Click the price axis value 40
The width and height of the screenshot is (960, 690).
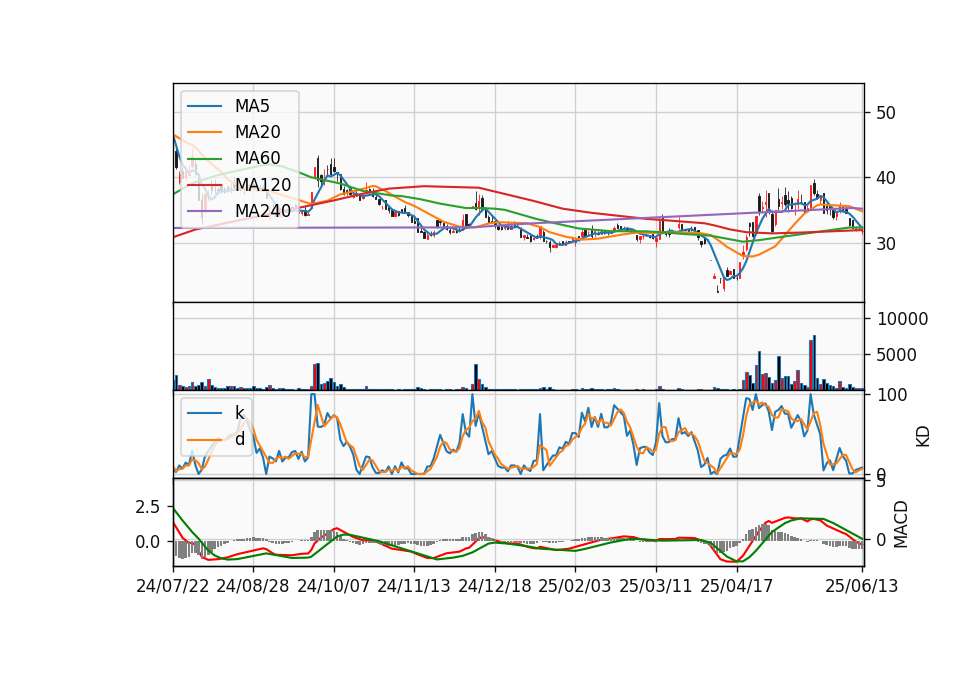click(x=886, y=178)
